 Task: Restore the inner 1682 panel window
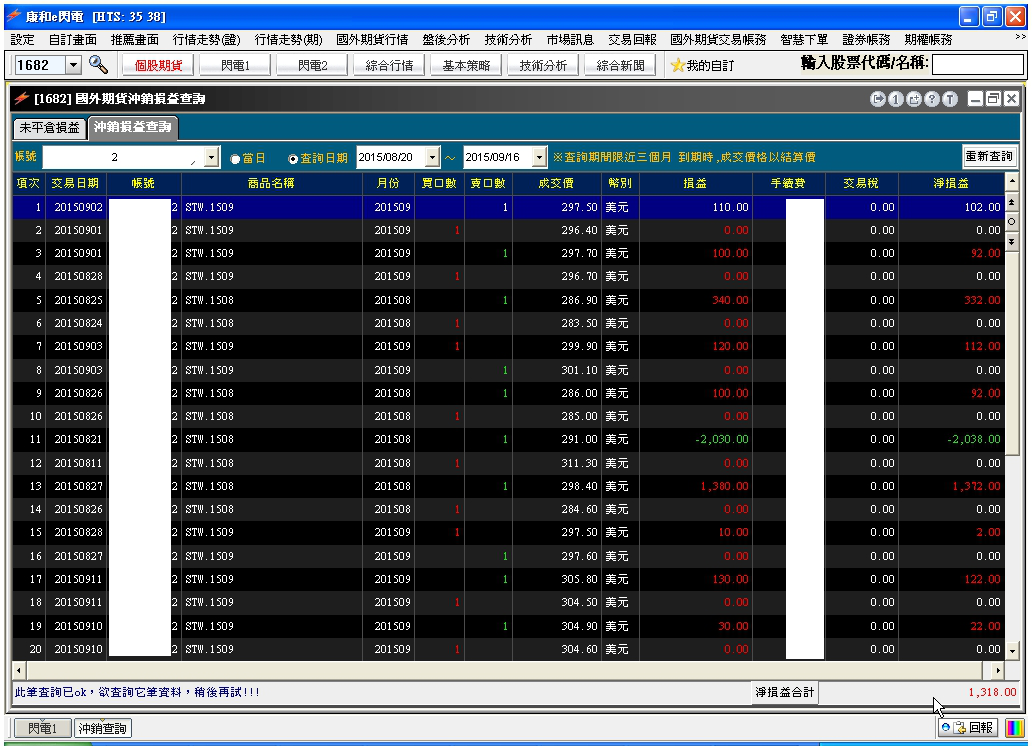[993, 99]
